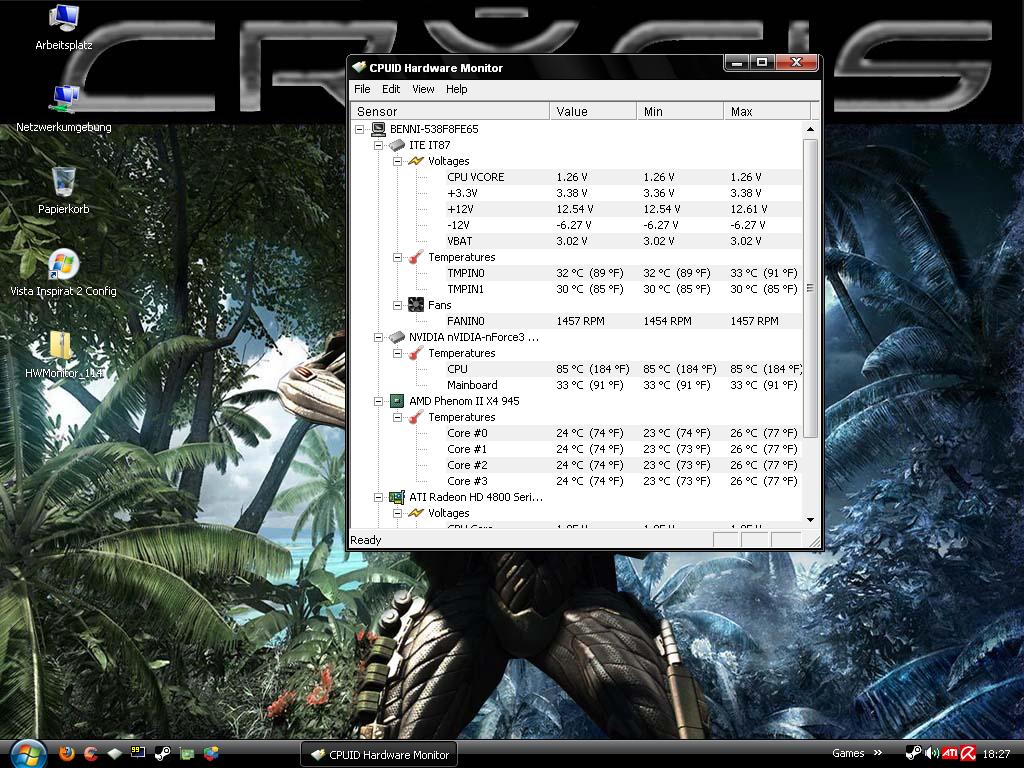The image size is (1024, 768).
Task: Collapse the BENNI-538F8FE65 root node
Action: point(359,129)
